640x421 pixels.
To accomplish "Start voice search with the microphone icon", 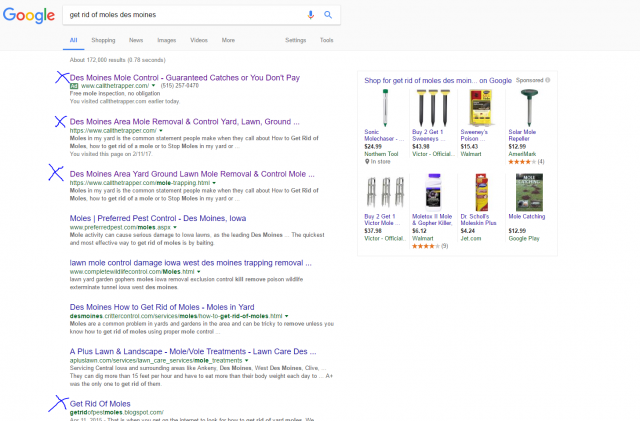I will click(311, 15).
